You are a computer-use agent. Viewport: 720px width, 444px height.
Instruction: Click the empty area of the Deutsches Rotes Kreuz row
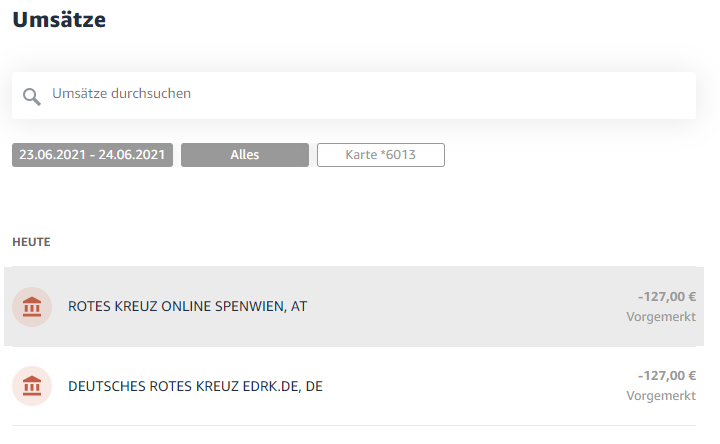pyautogui.click(x=473, y=386)
